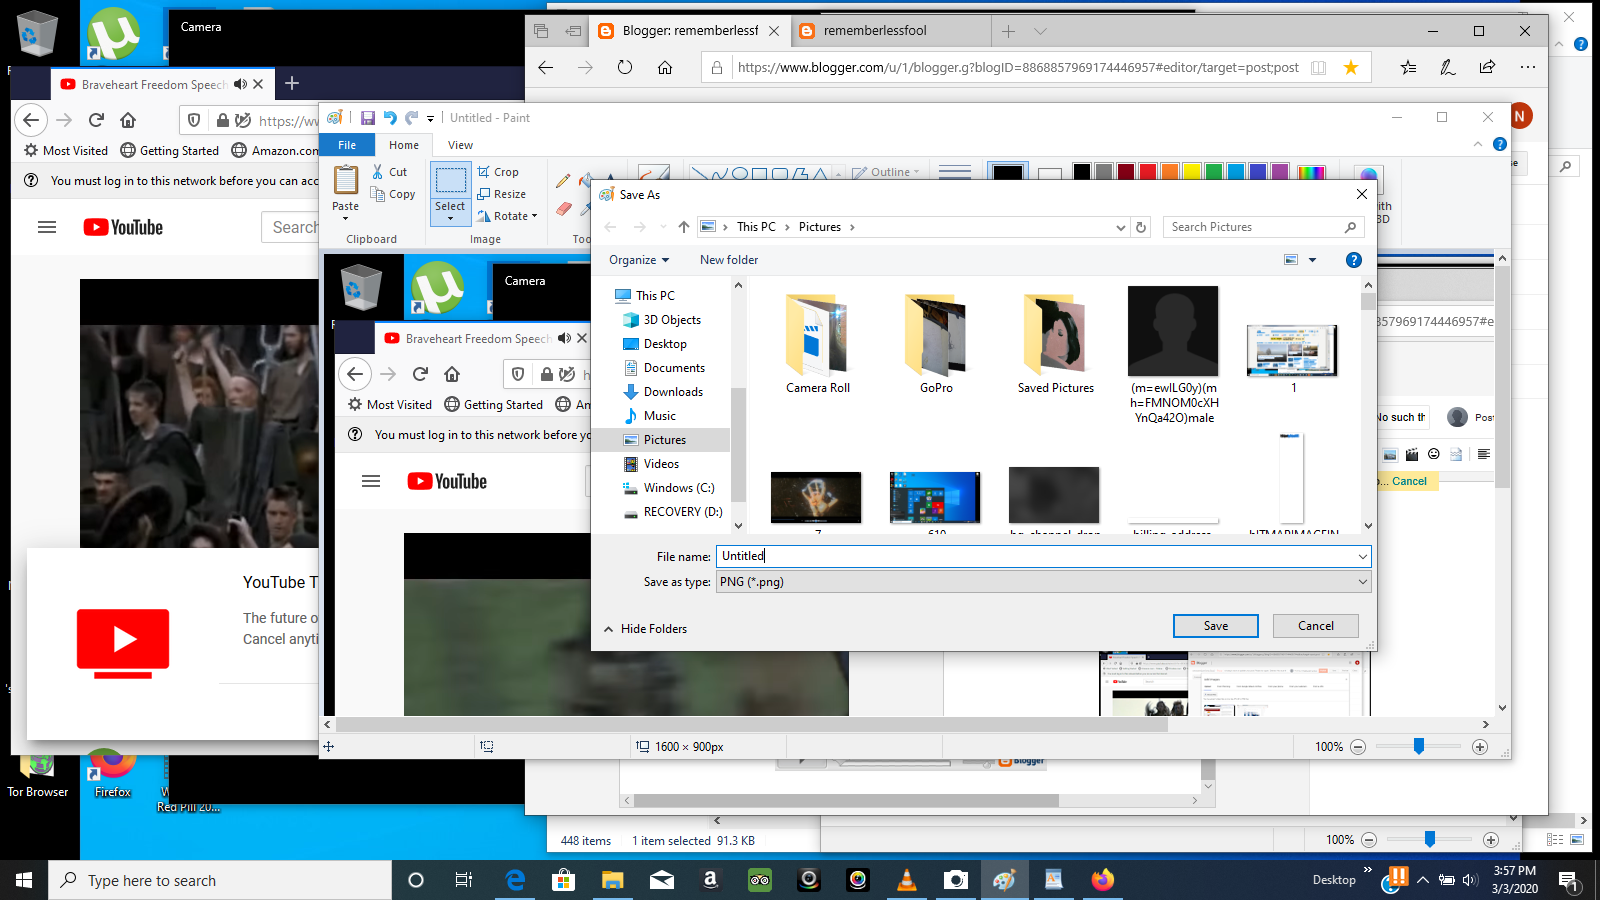Open the File menu in Paint

point(347,145)
